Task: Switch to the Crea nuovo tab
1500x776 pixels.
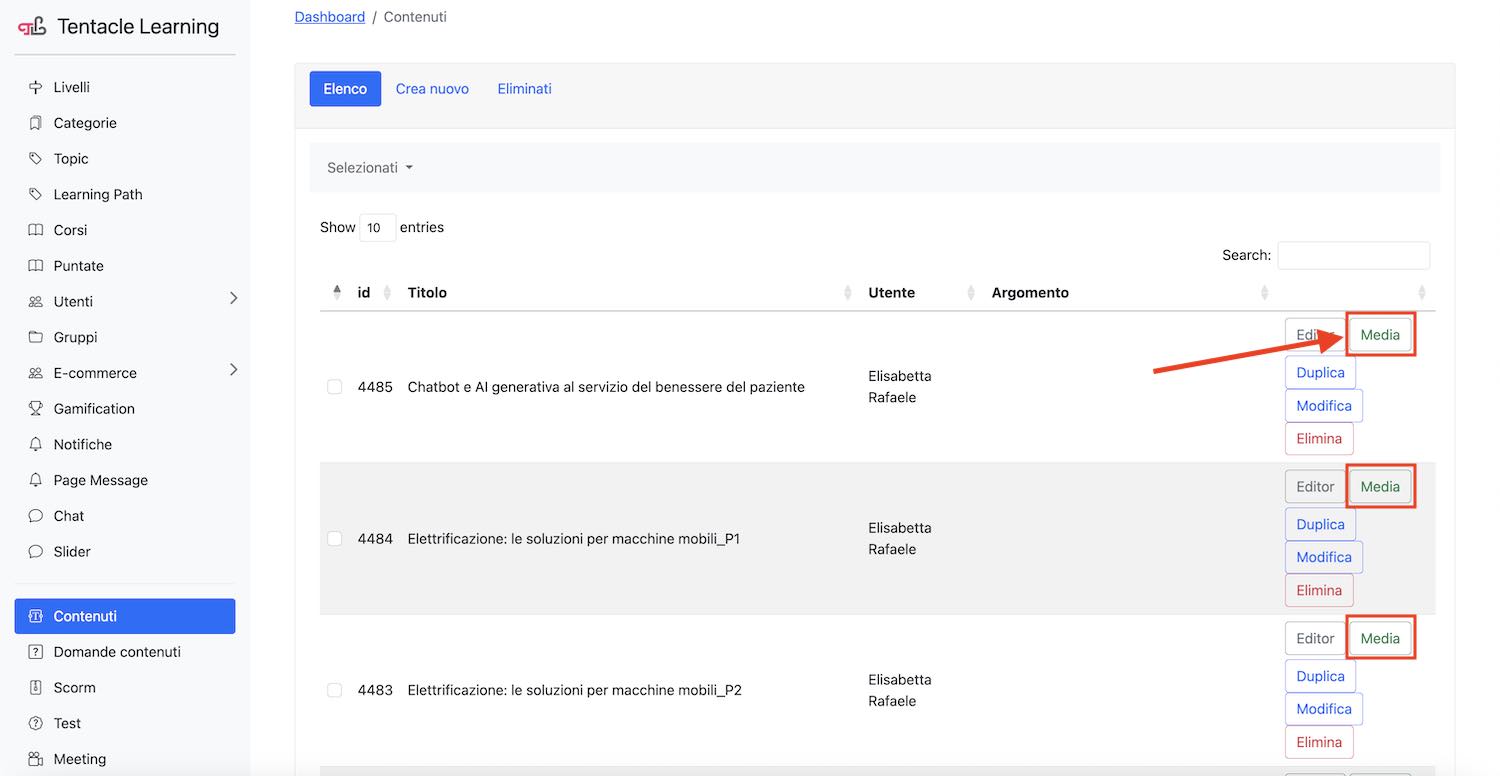Action: [432, 89]
